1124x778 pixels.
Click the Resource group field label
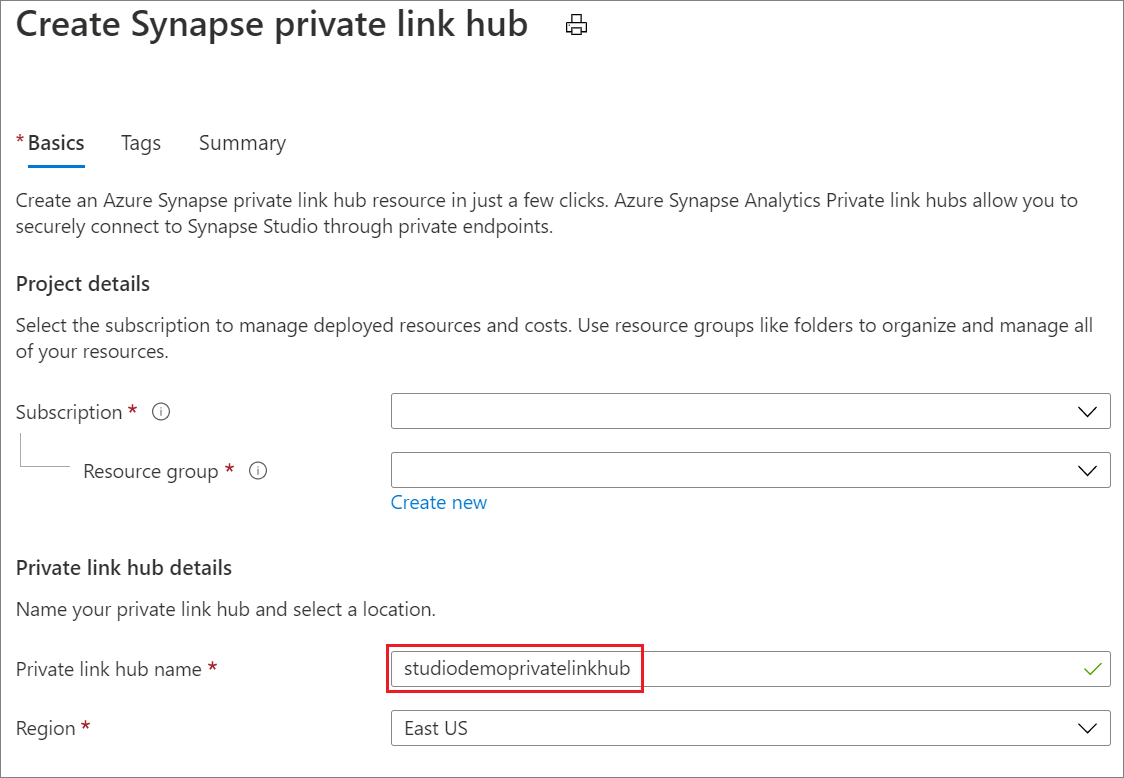(x=150, y=471)
